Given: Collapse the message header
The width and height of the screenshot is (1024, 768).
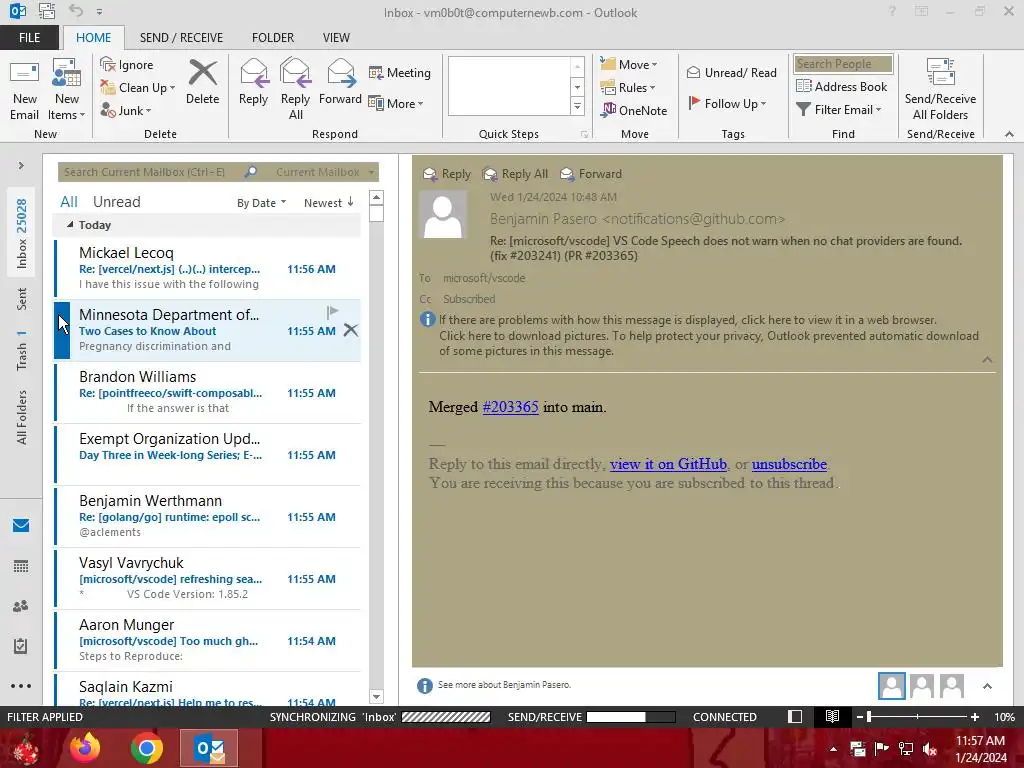Looking at the screenshot, I should click(x=987, y=360).
